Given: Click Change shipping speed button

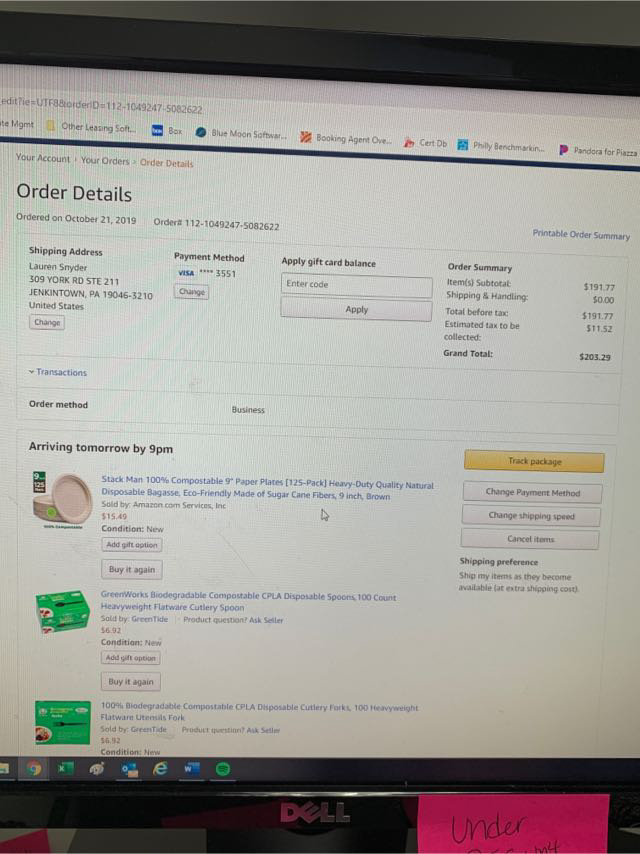Looking at the screenshot, I should (x=532, y=516).
